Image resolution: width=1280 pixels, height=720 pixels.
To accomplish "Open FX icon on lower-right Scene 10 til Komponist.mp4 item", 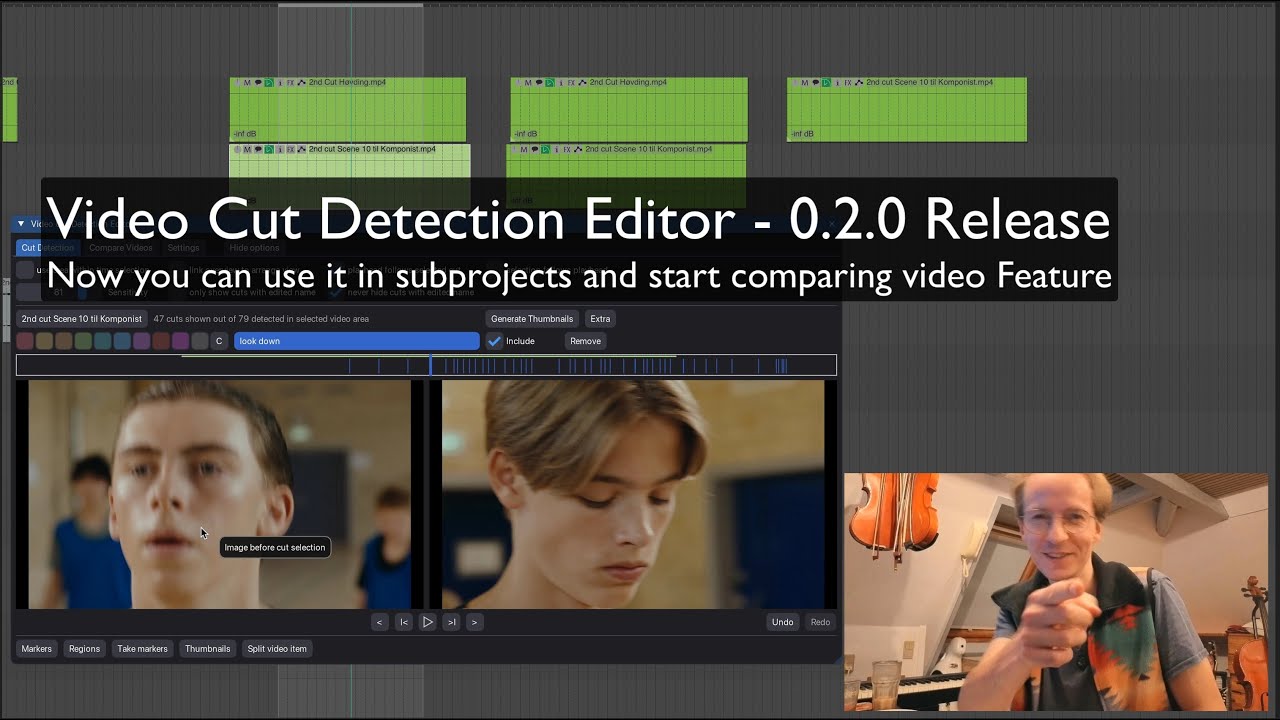I will pyautogui.click(x=567, y=149).
